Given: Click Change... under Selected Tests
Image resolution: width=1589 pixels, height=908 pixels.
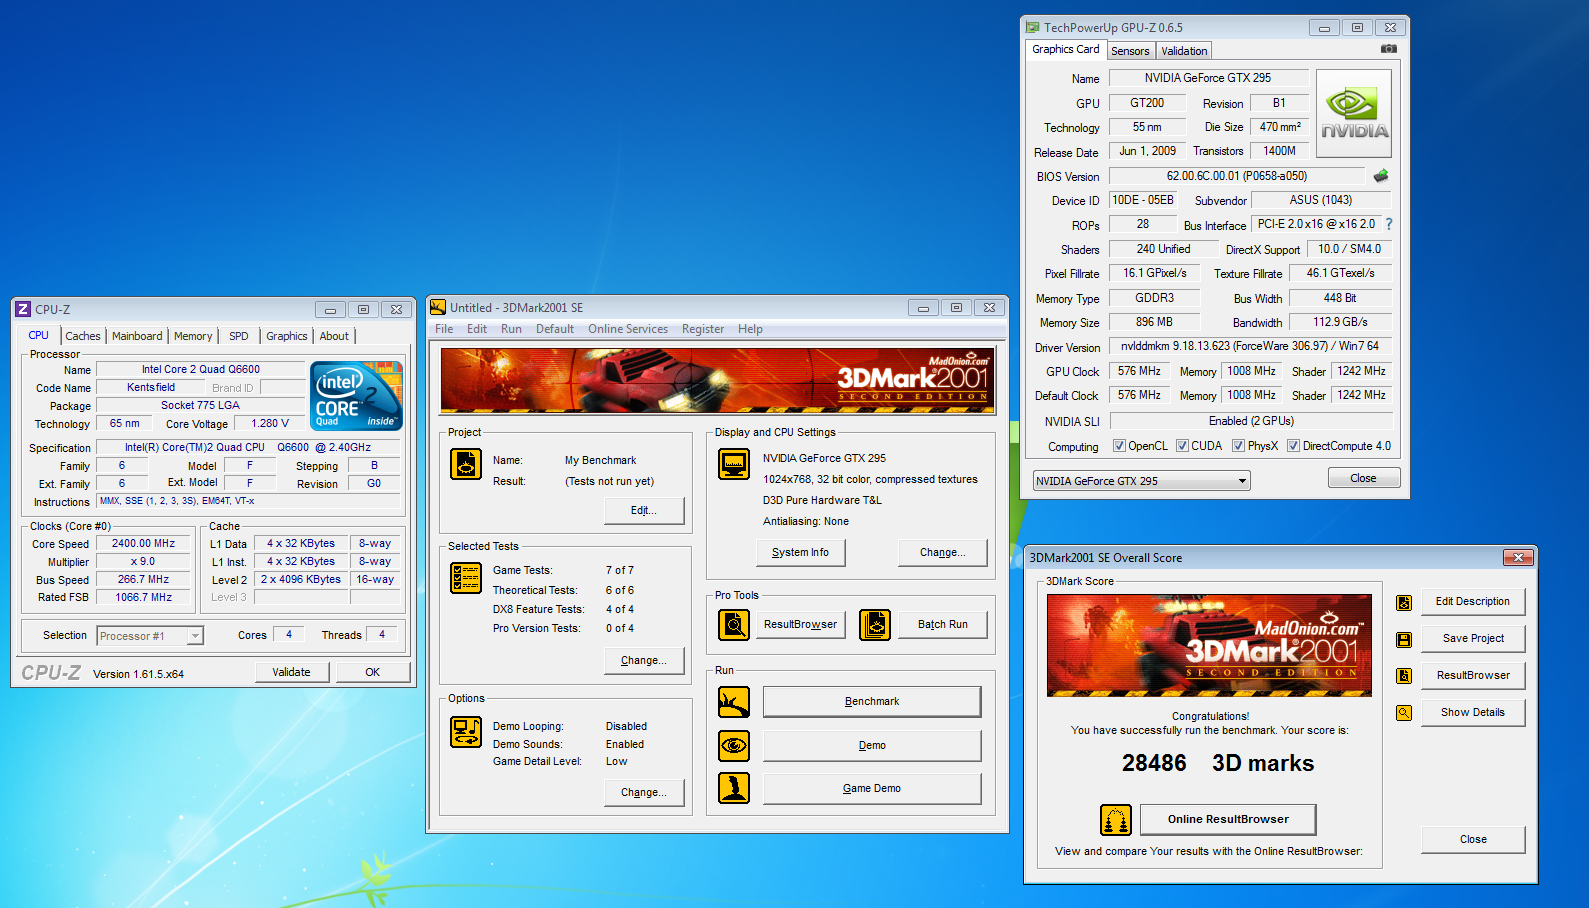Looking at the screenshot, I should pyautogui.click(x=644, y=660).
